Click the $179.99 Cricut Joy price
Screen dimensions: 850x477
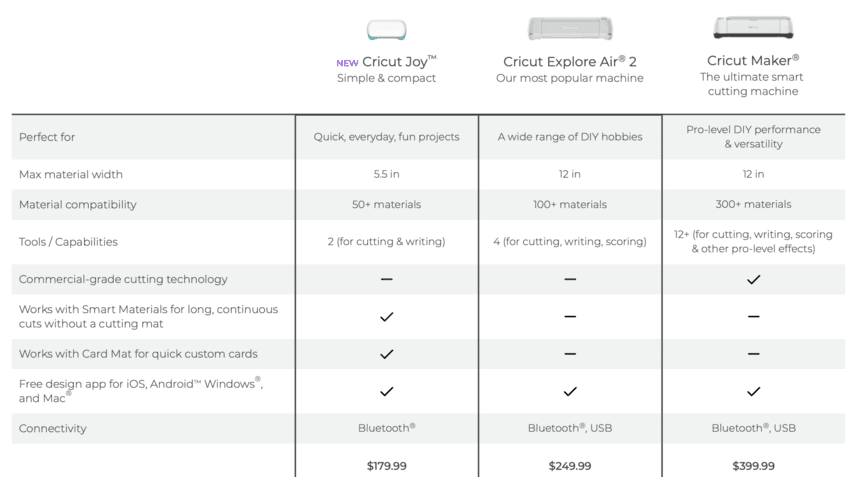387,466
